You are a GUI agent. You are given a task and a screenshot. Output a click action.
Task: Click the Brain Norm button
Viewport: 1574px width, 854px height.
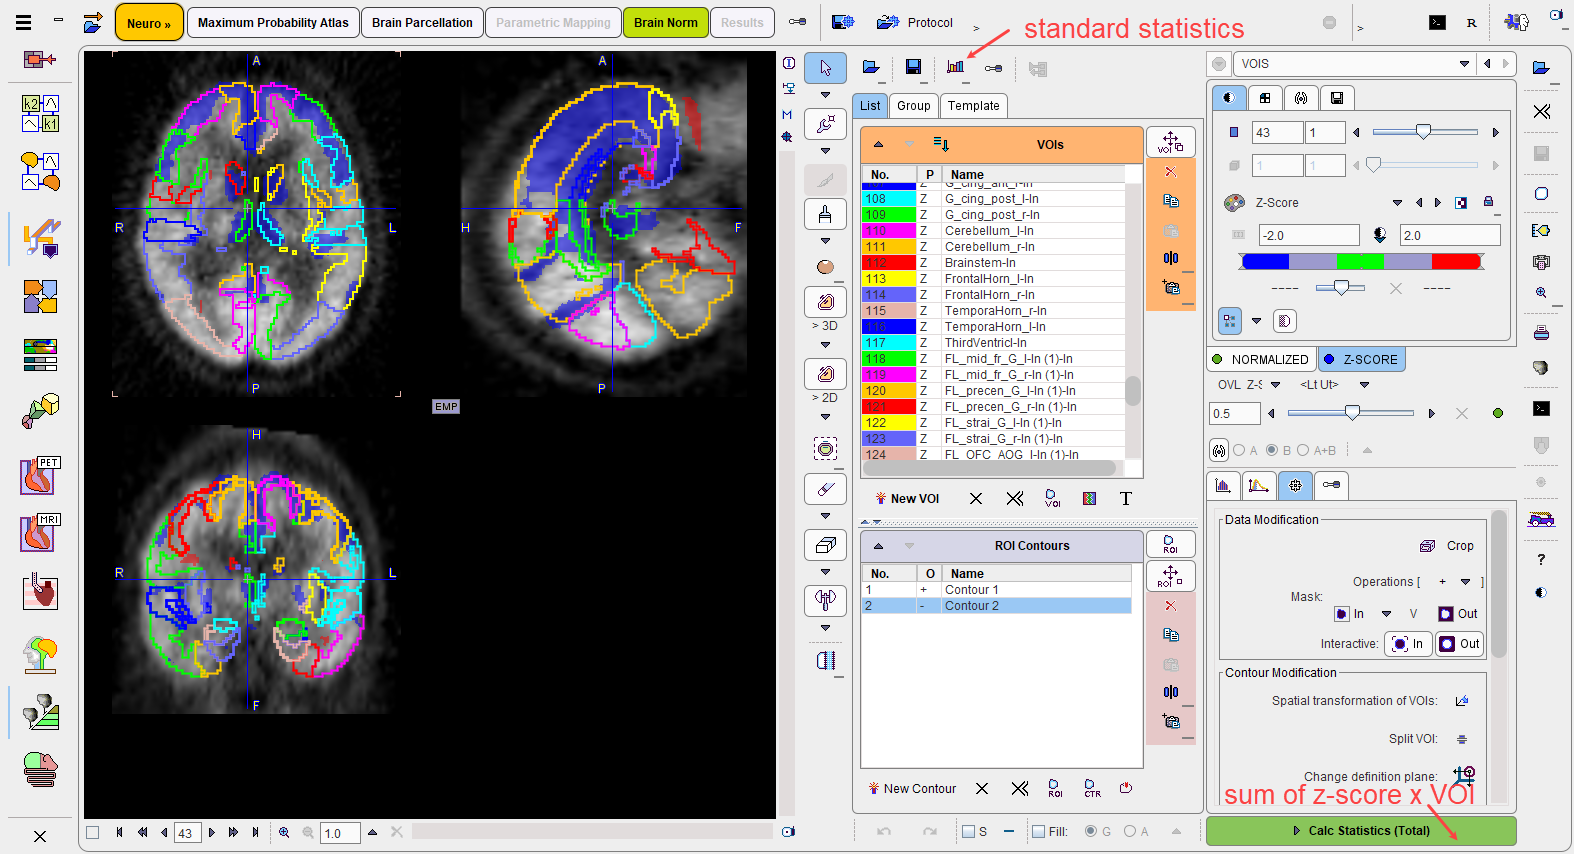665,22
